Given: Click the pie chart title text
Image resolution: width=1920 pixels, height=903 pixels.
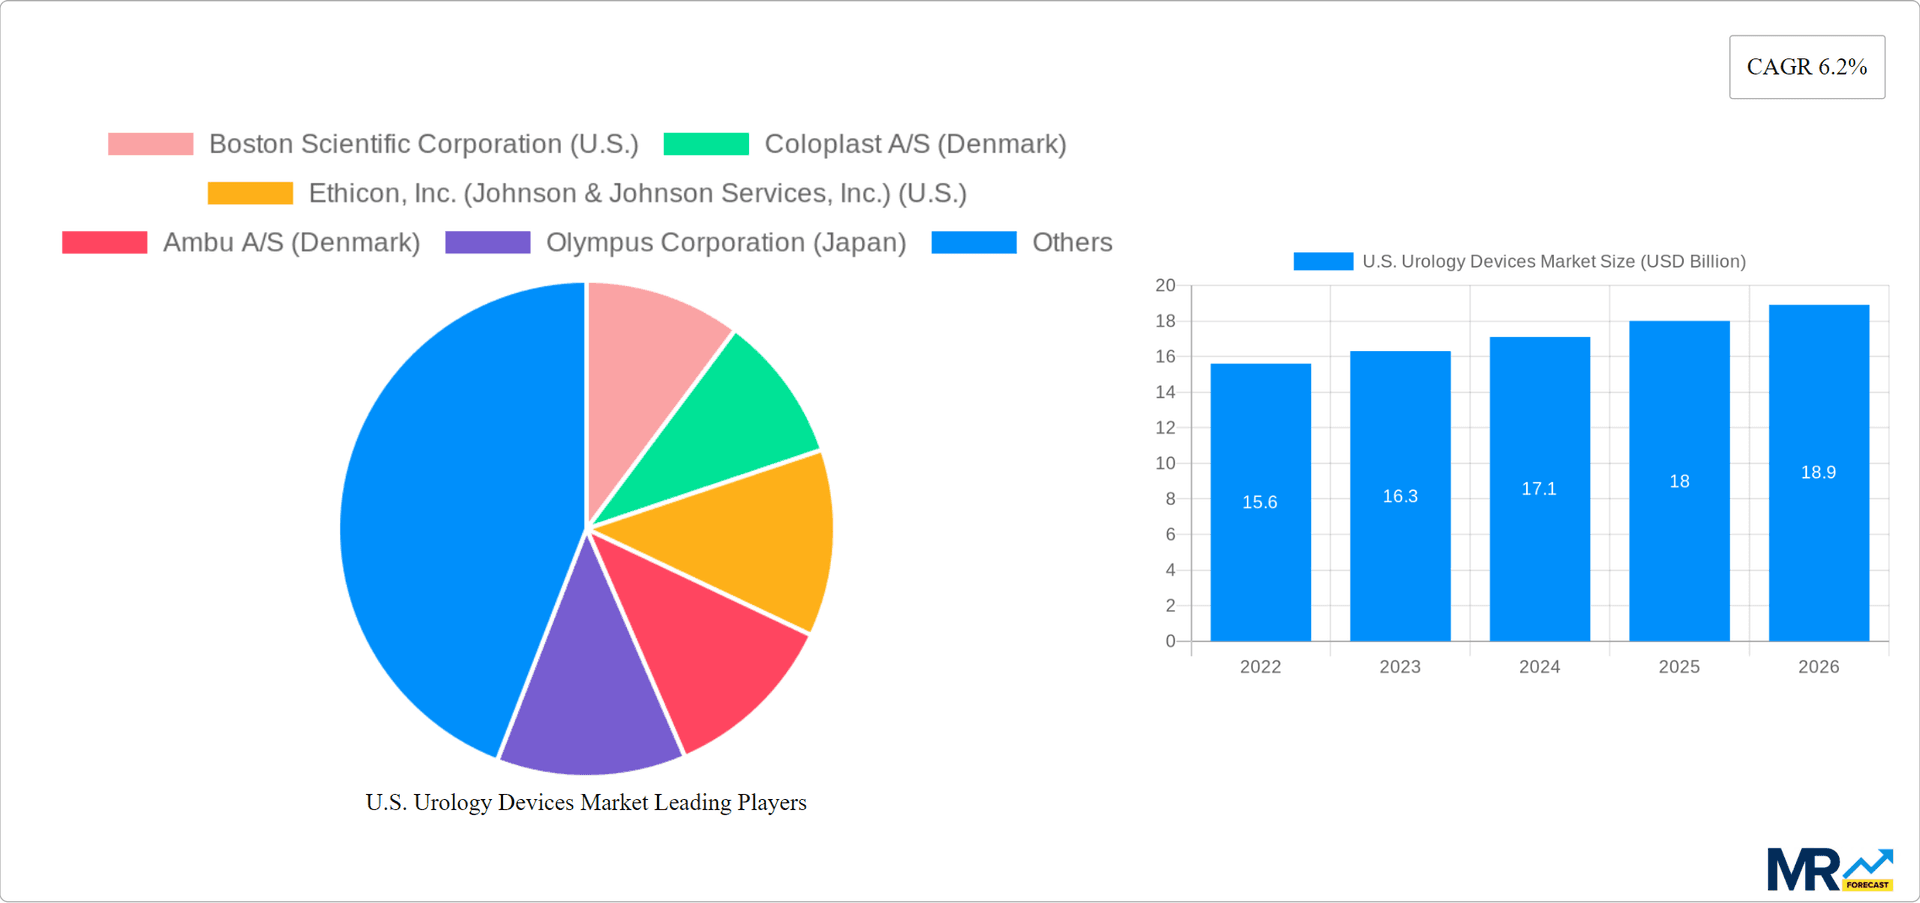Looking at the screenshot, I should 586,802.
